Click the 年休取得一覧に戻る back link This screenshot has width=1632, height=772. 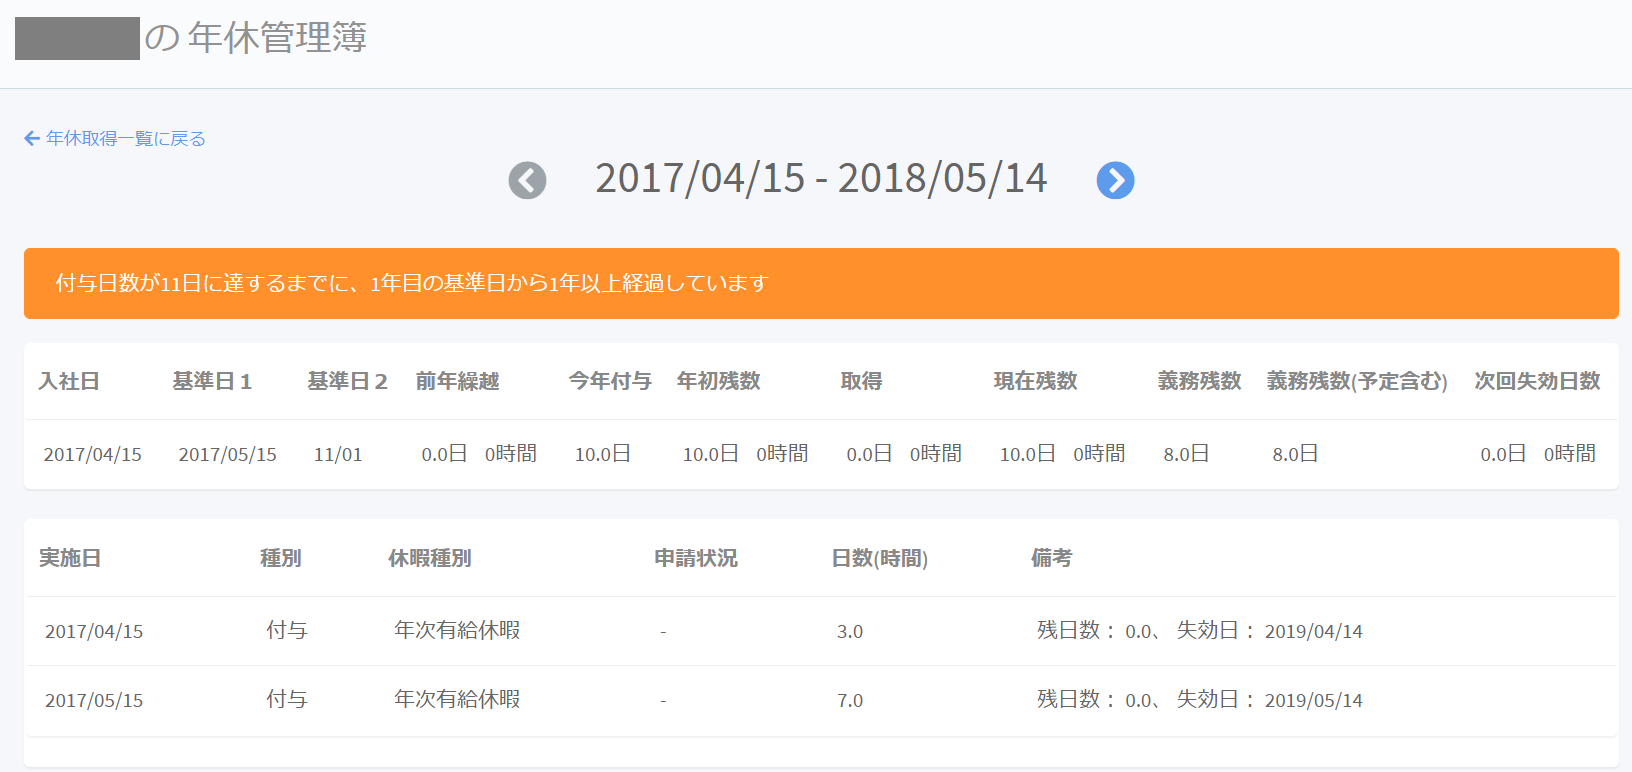point(115,138)
